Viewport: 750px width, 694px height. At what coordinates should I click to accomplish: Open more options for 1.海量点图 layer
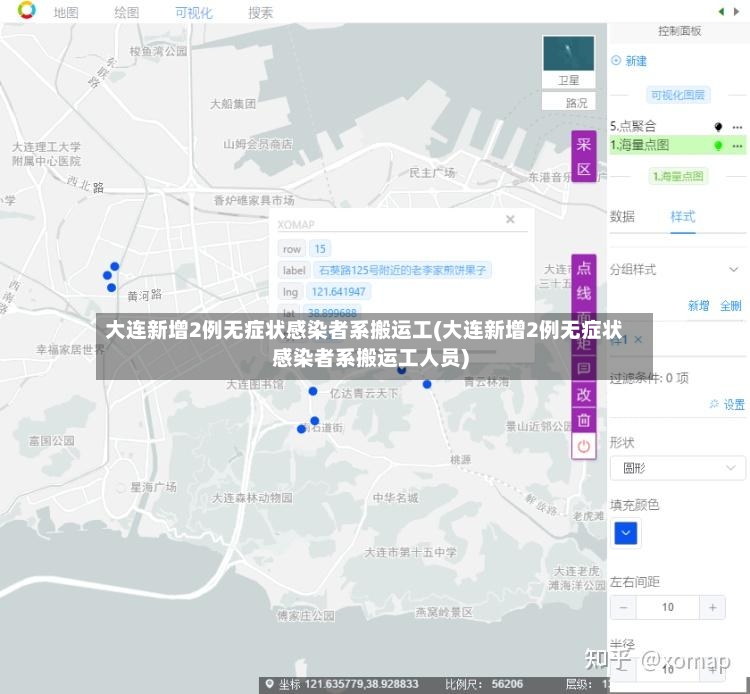pos(737,145)
